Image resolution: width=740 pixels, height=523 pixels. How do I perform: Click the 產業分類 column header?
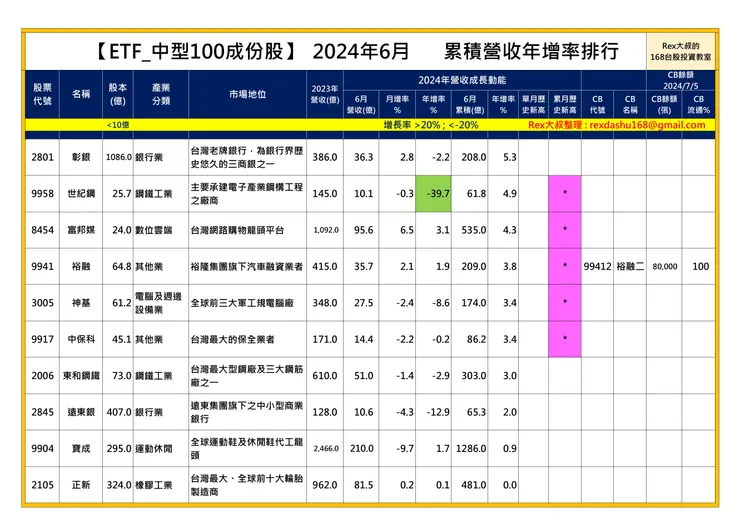click(x=161, y=94)
